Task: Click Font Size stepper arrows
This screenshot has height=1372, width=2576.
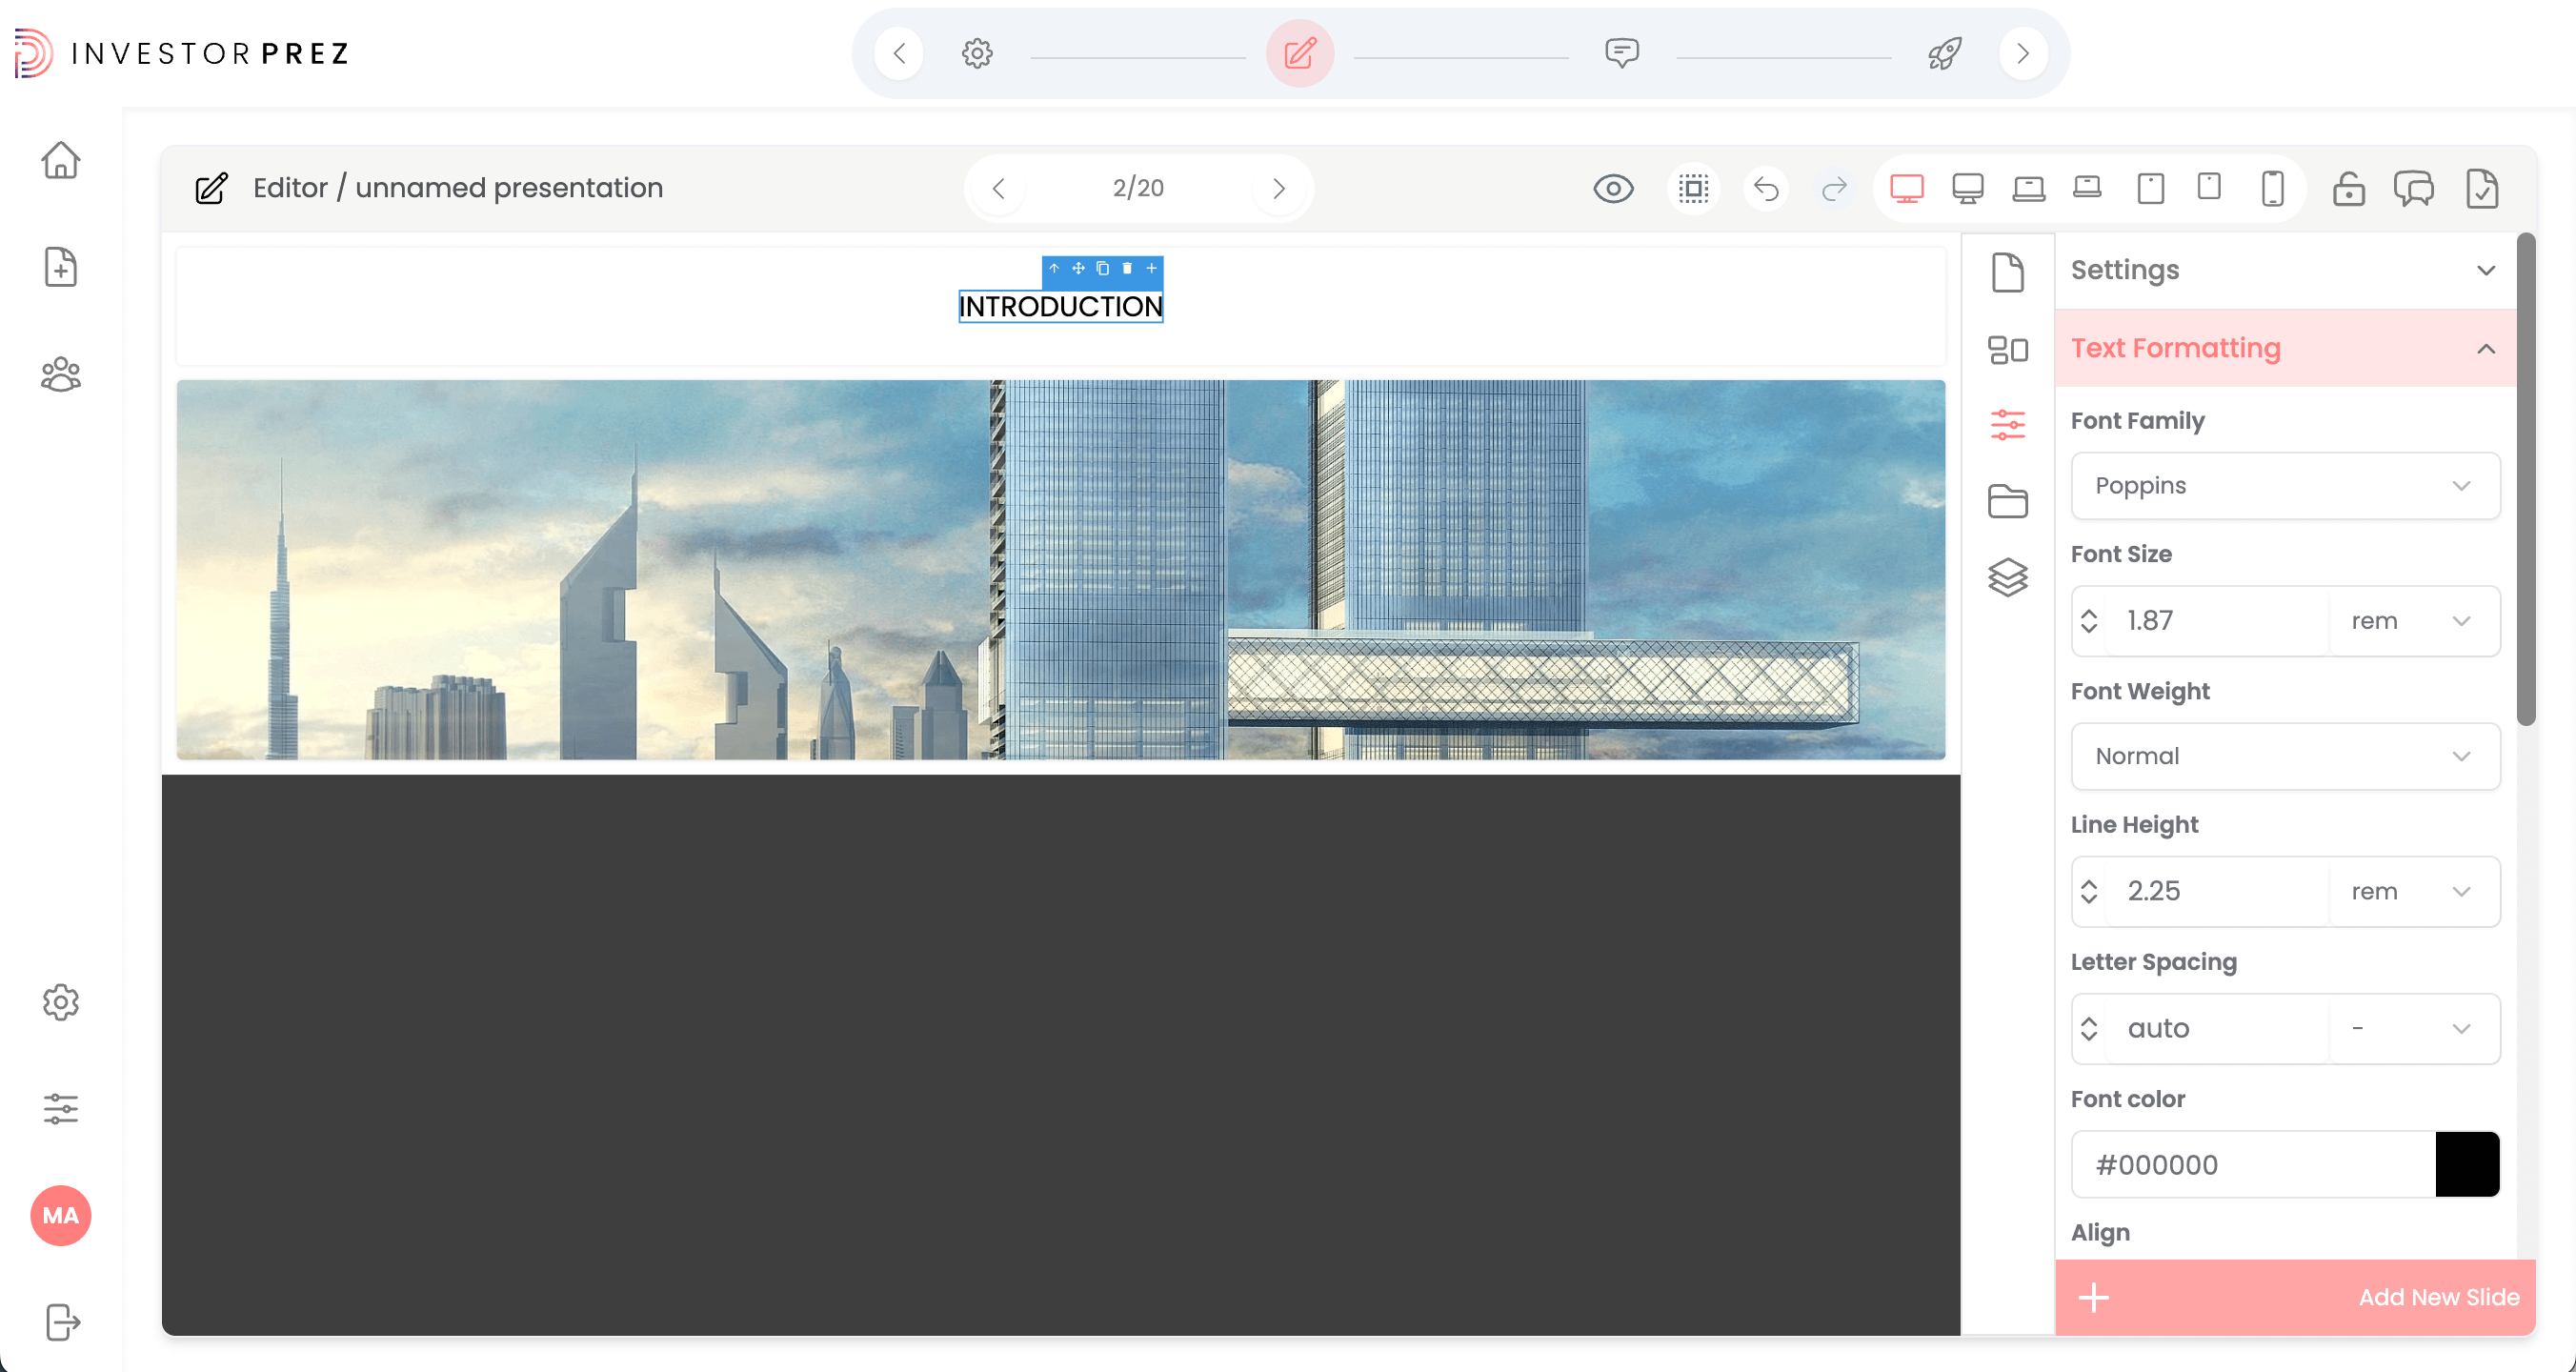Action: [x=2088, y=620]
